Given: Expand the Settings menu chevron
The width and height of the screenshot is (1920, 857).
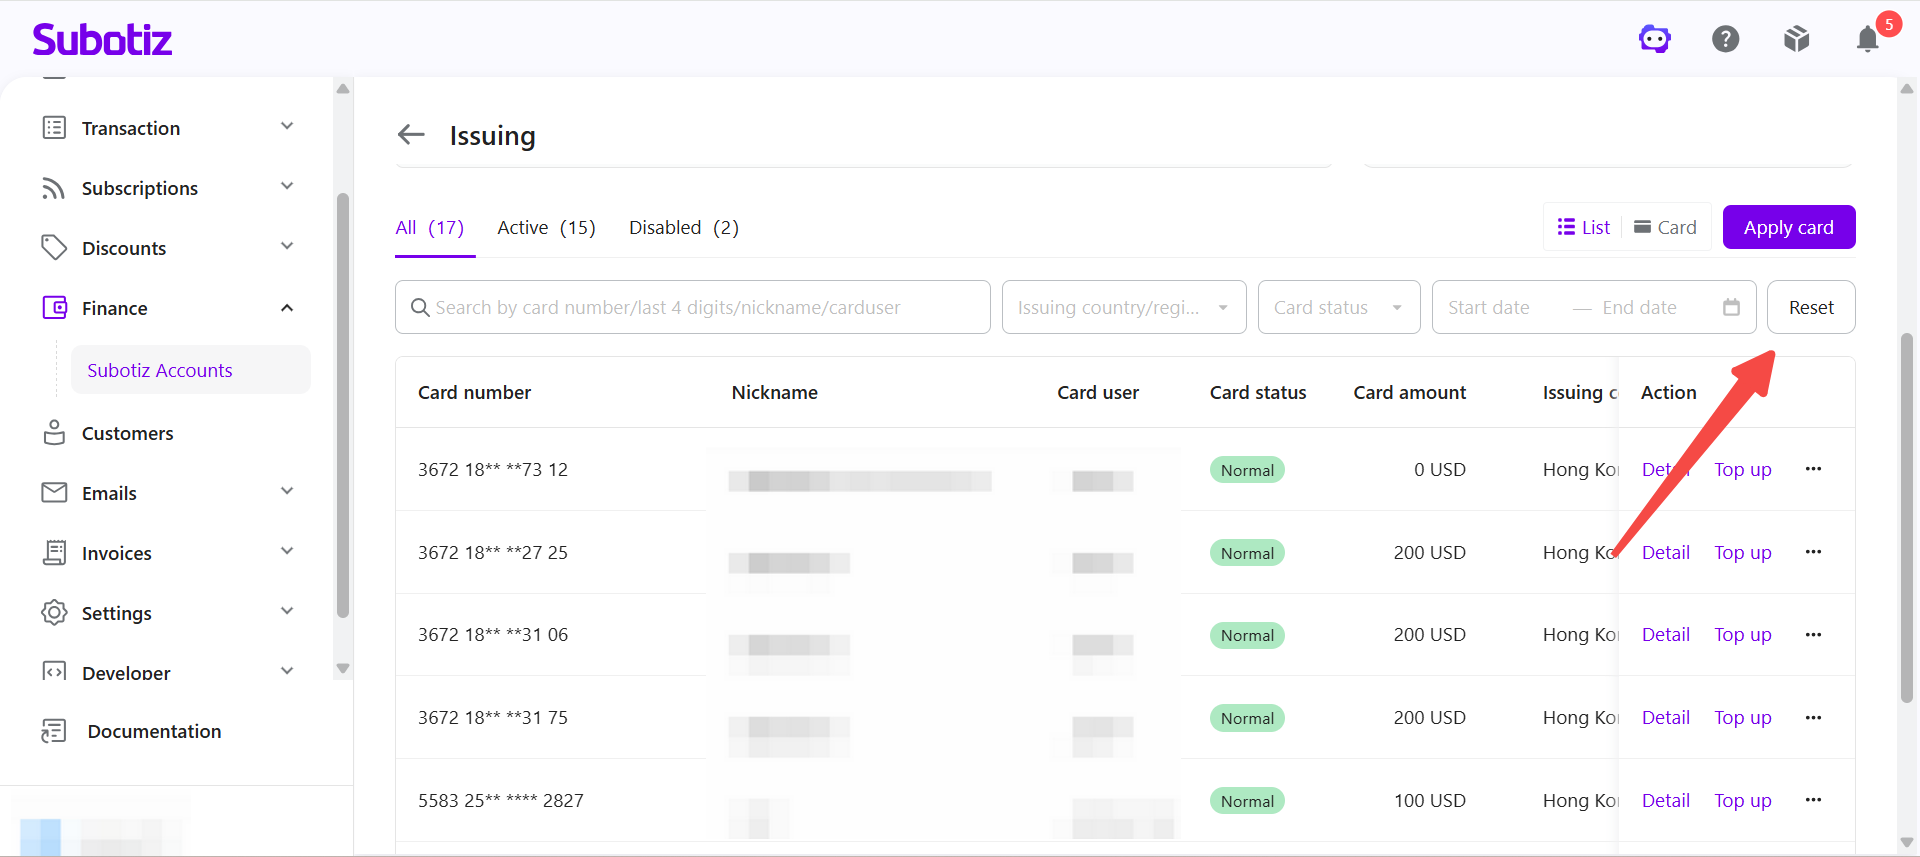Looking at the screenshot, I should click(x=287, y=612).
